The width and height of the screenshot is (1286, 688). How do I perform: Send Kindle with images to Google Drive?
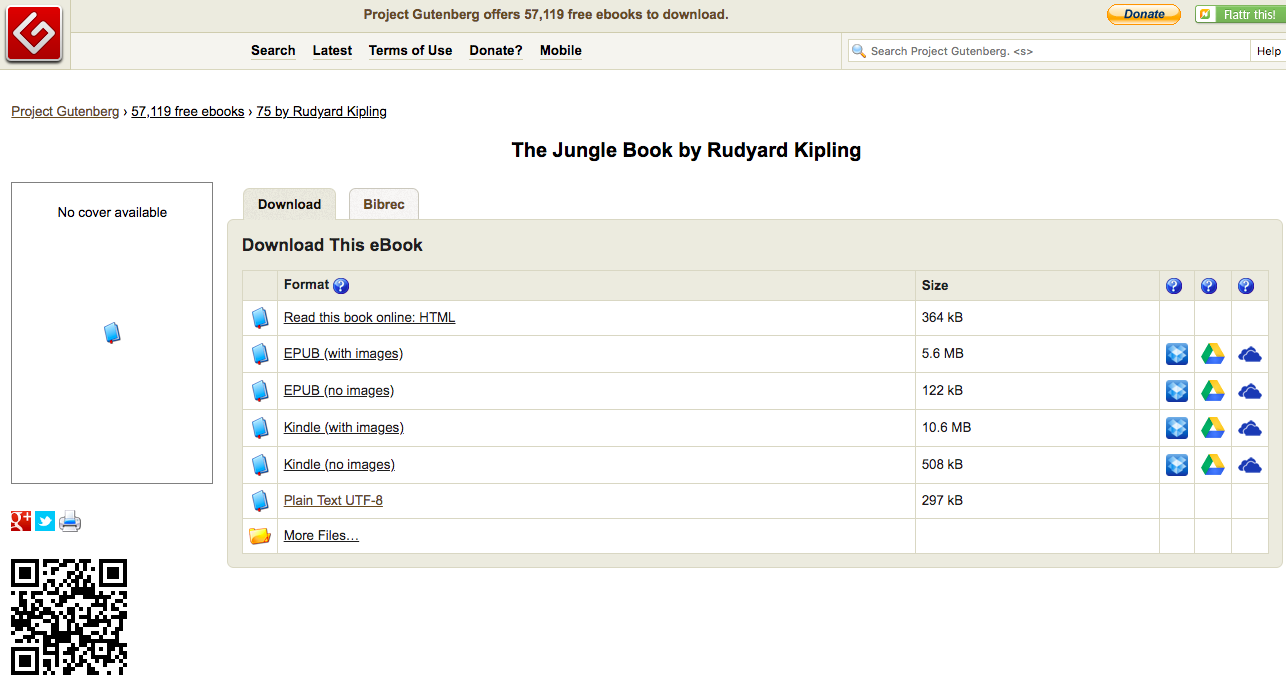pos(1212,428)
